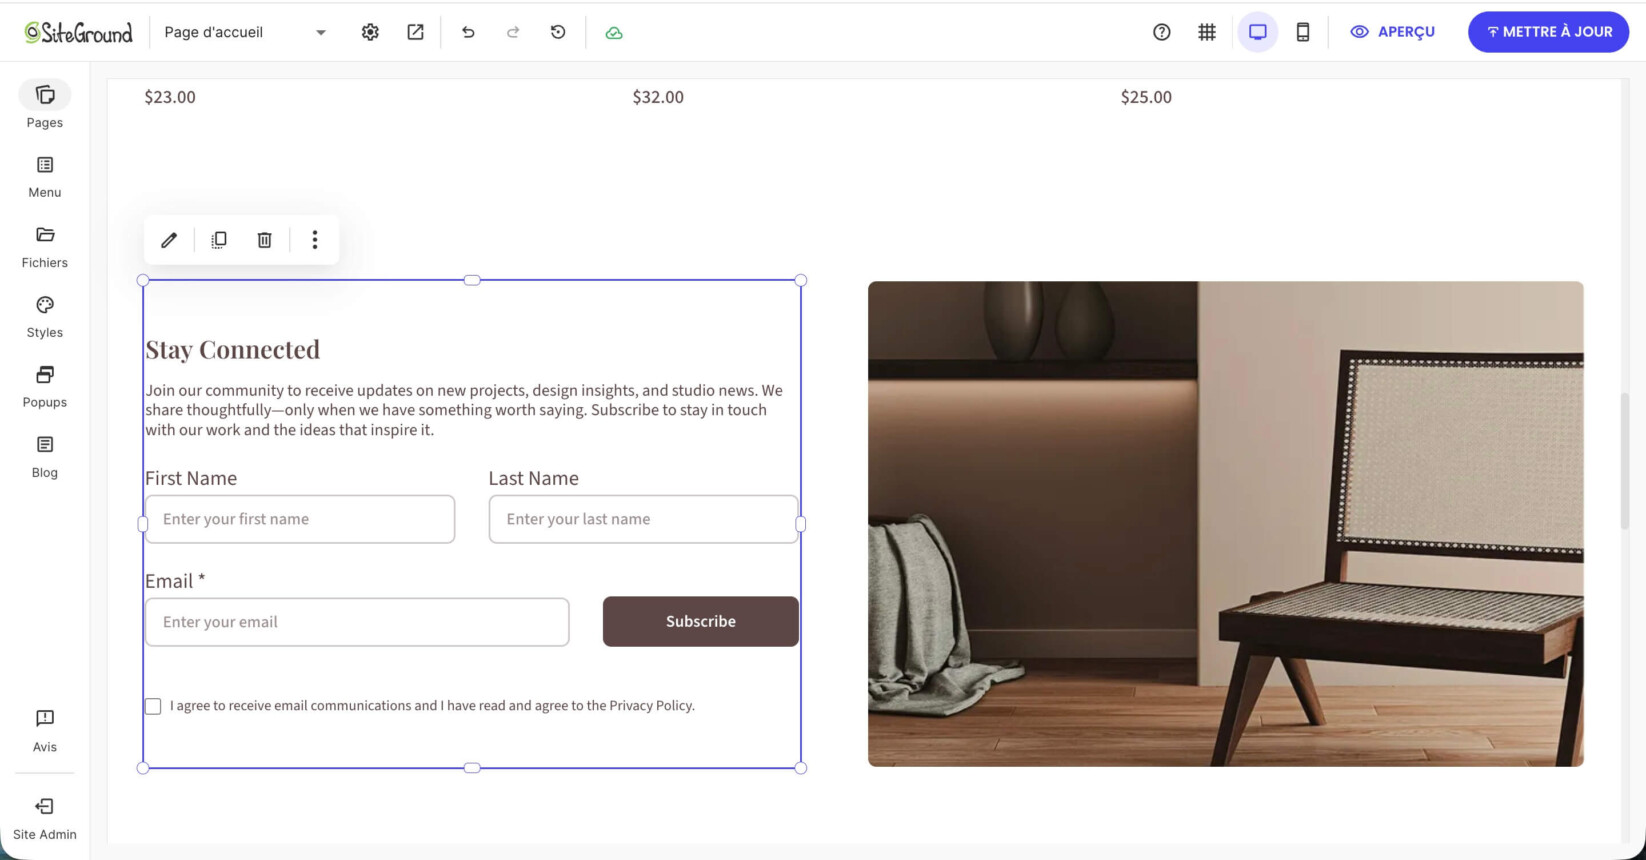The height and width of the screenshot is (860, 1646).
Task: Redo the last undone change
Action: pos(513,32)
